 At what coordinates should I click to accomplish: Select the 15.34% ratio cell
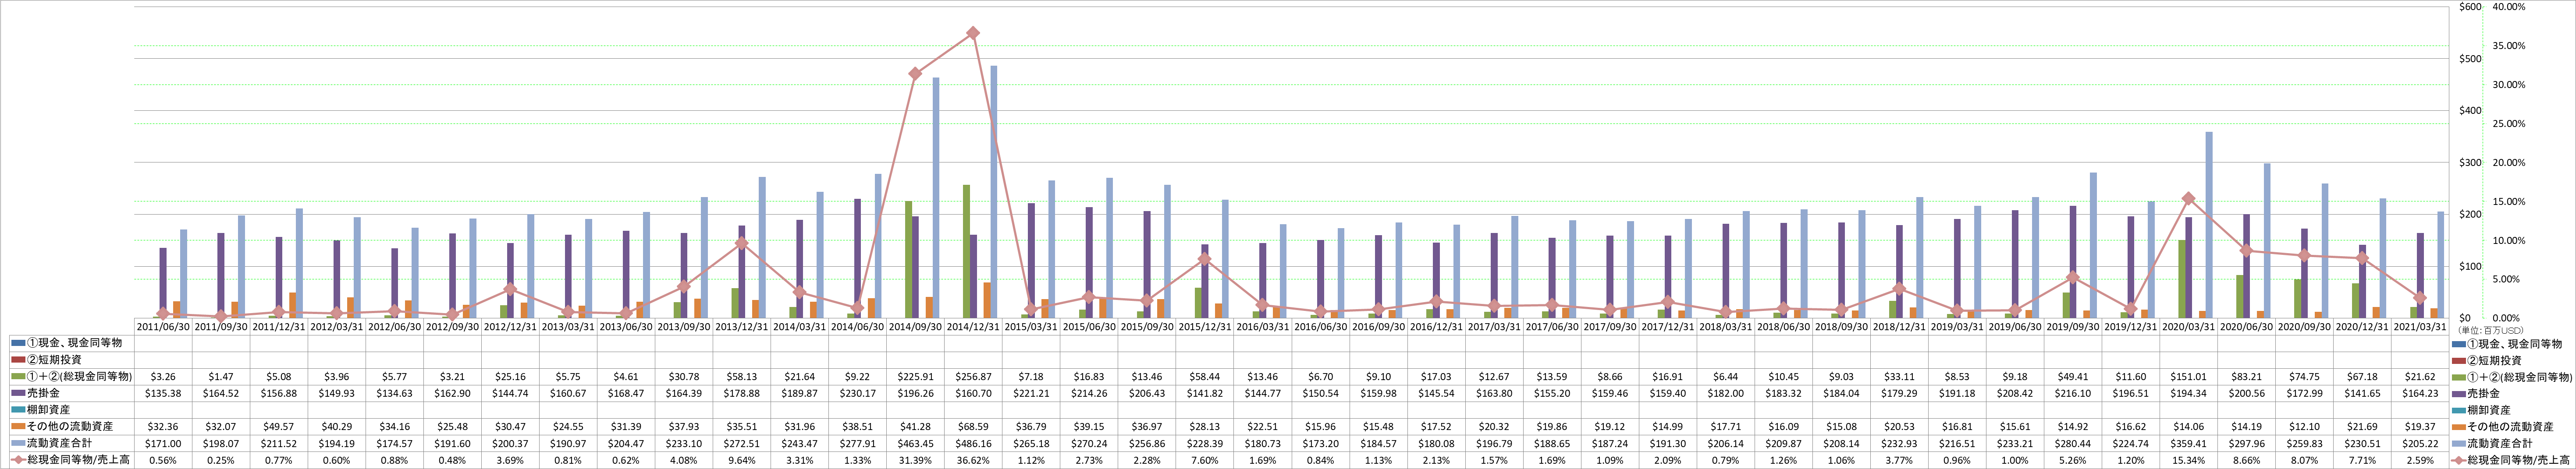2189,460
